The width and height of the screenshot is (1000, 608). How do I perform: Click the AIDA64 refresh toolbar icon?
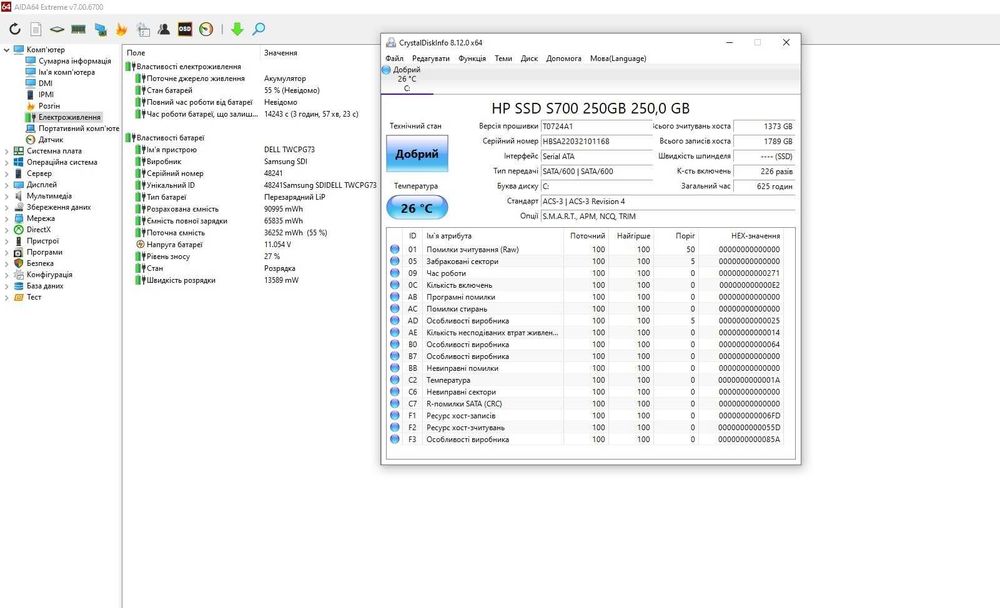pyautogui.click(x=15, y=29)
